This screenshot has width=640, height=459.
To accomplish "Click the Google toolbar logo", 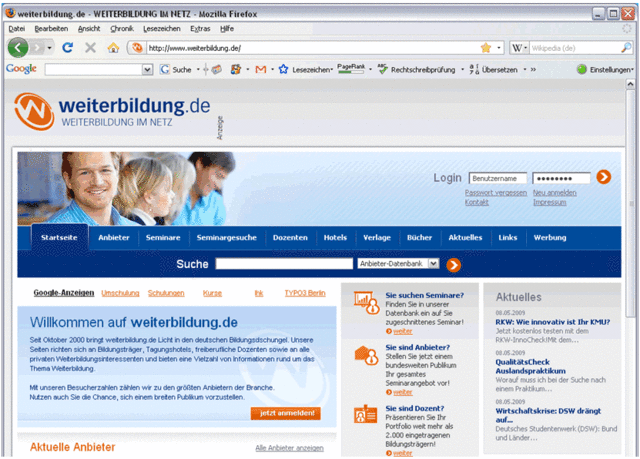I will point(21,69).
